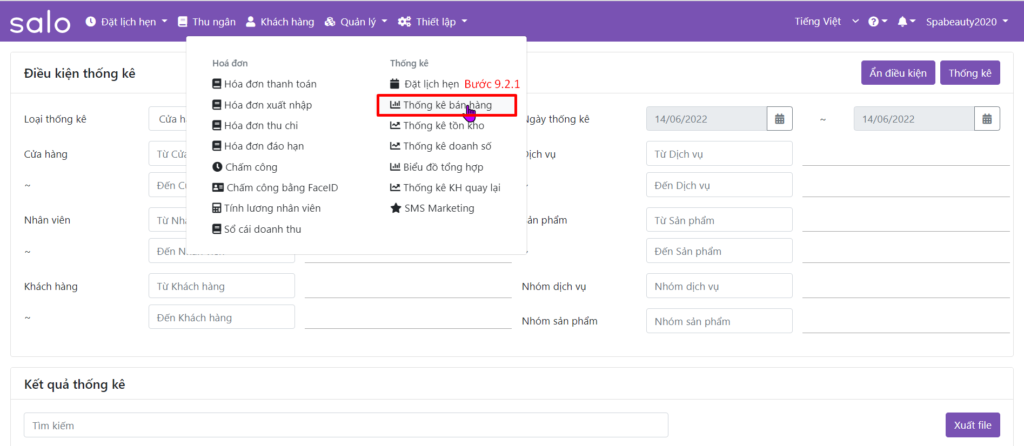Click the Hóa đơn xuất nhập book icon
The width and height of the screenshot is (1024, 446).
pyautogui.click(x=217, y=104)
